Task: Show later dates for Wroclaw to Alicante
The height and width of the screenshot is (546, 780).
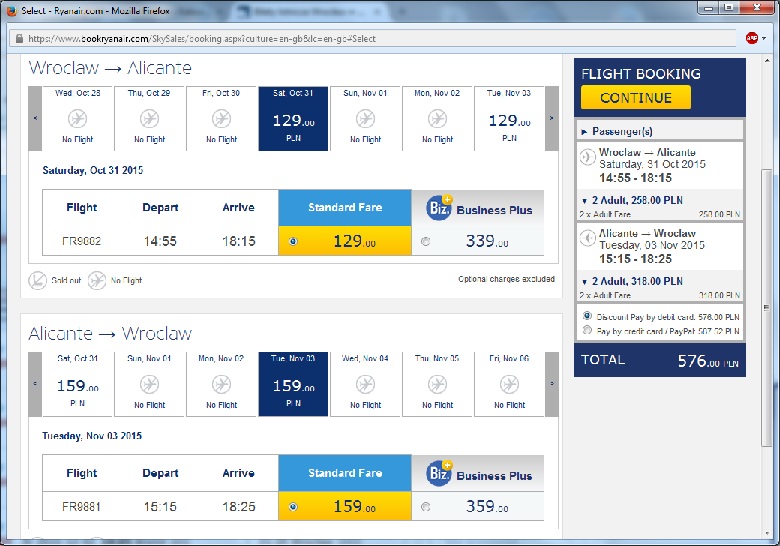Action: [552, 118]
